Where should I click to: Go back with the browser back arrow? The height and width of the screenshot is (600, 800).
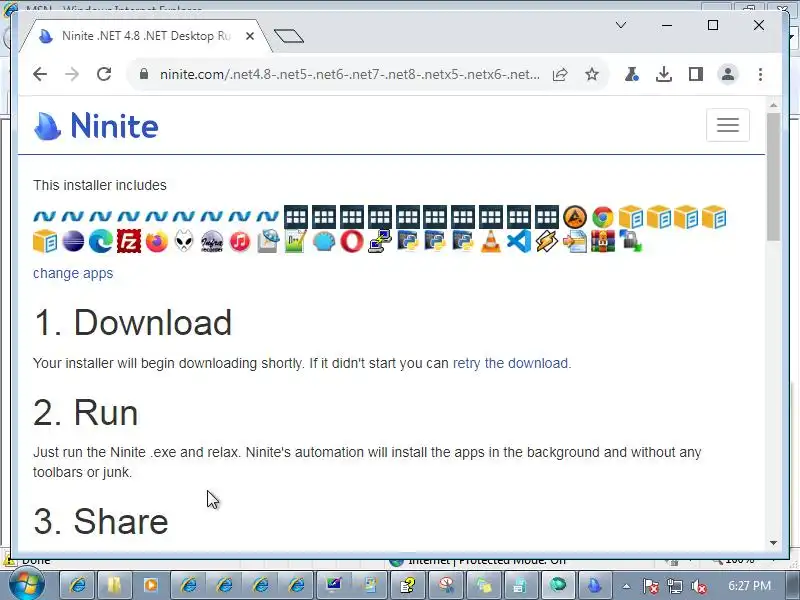coord(40,74)
